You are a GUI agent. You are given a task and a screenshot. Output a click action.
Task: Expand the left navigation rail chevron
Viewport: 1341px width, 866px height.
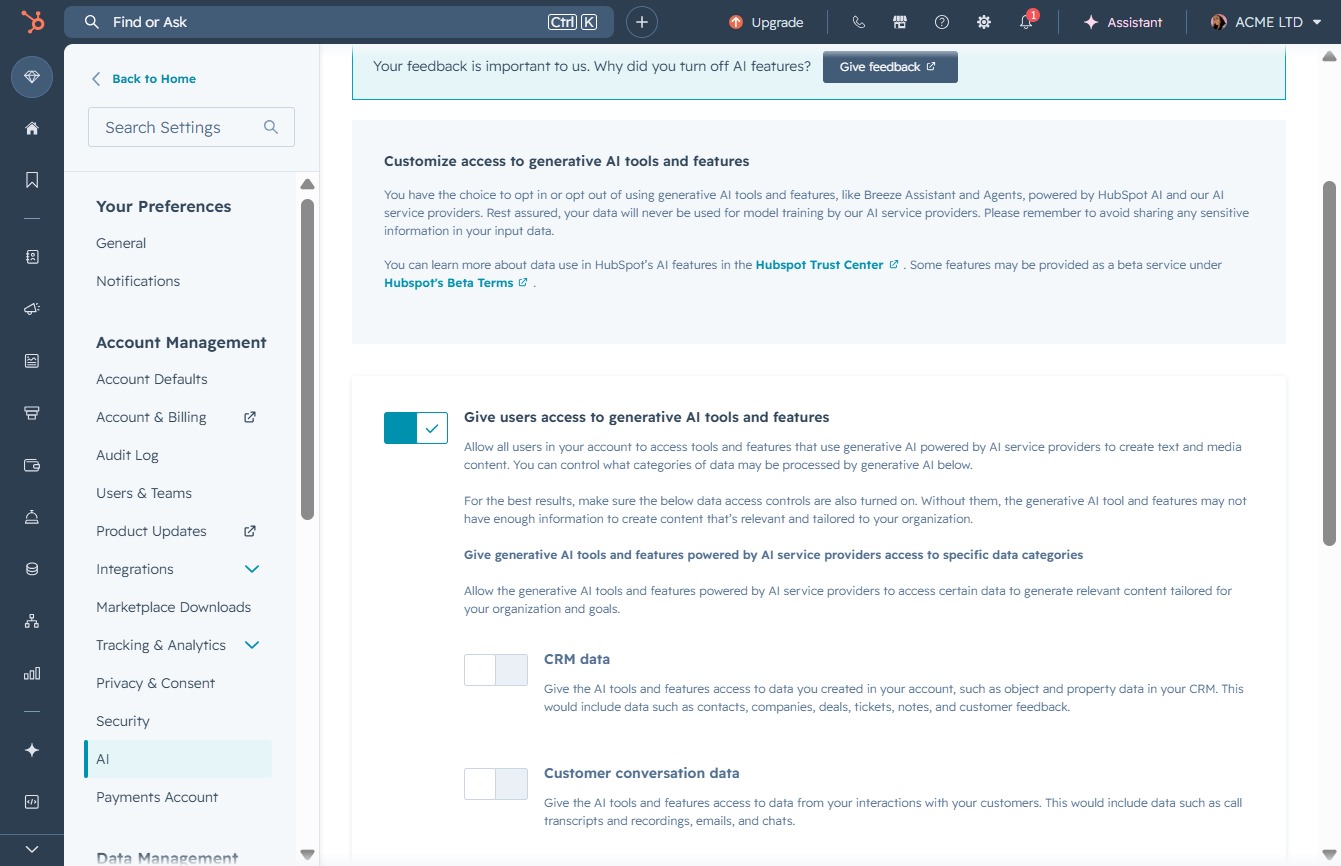(32, 849)
